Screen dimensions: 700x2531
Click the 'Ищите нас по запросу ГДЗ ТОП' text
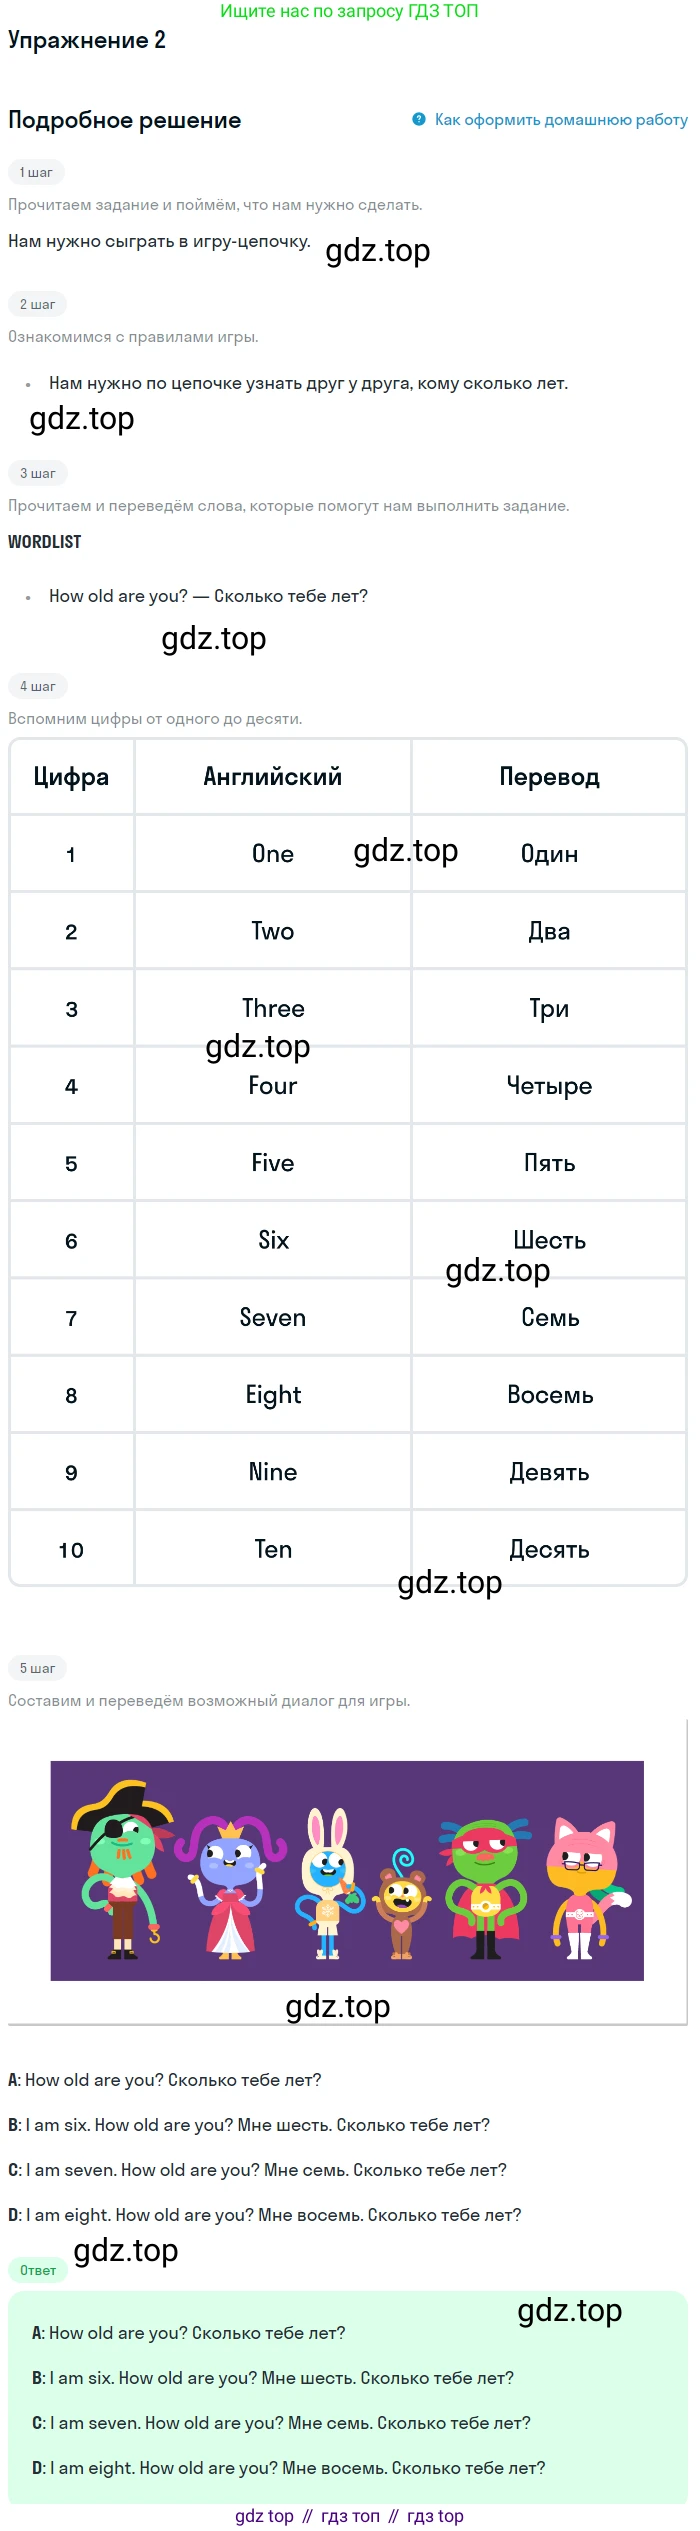[x=349, y=11]
